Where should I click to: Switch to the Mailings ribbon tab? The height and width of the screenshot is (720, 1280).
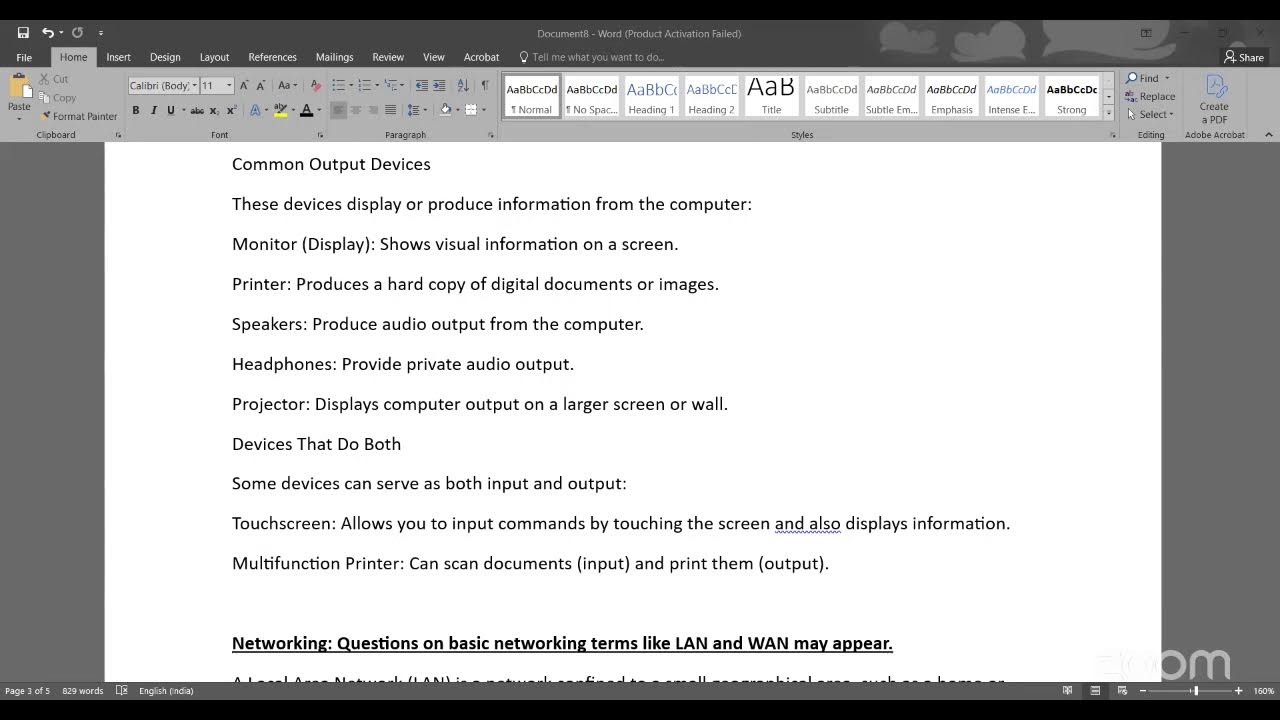334,57
